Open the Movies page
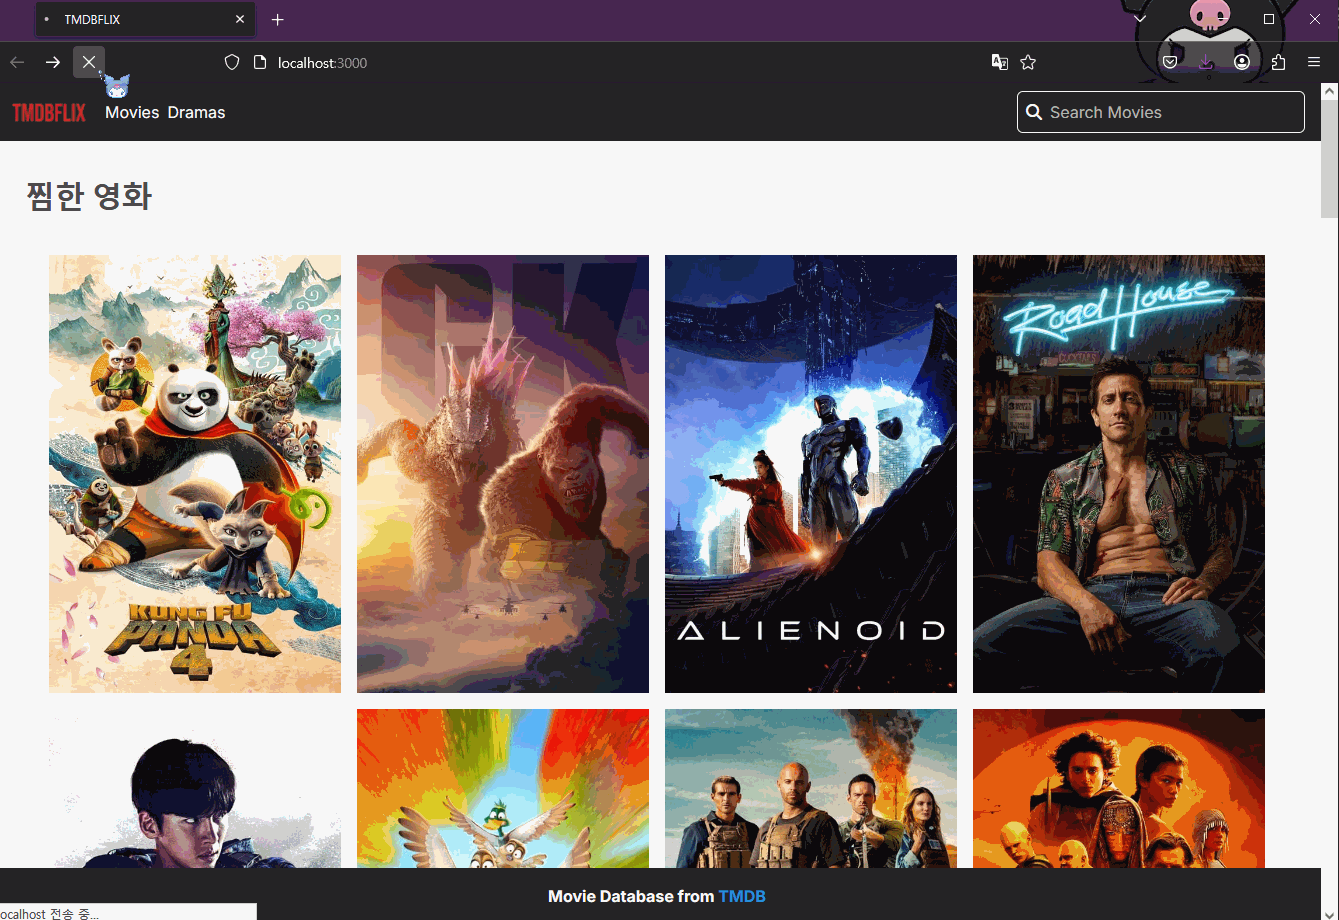Viewport: 1339px width, 920px height. pos(132,112)
